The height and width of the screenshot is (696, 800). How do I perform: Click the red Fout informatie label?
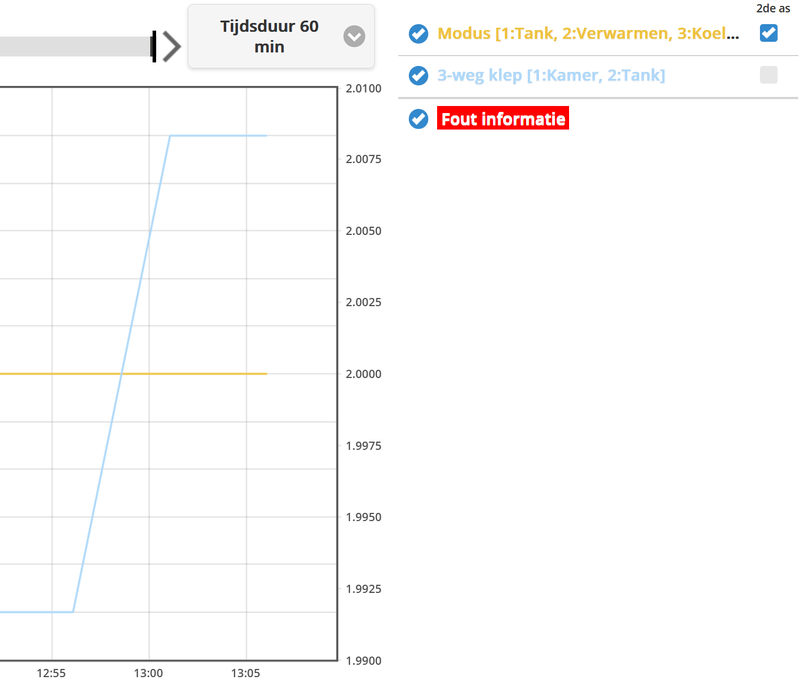[503, 119]
